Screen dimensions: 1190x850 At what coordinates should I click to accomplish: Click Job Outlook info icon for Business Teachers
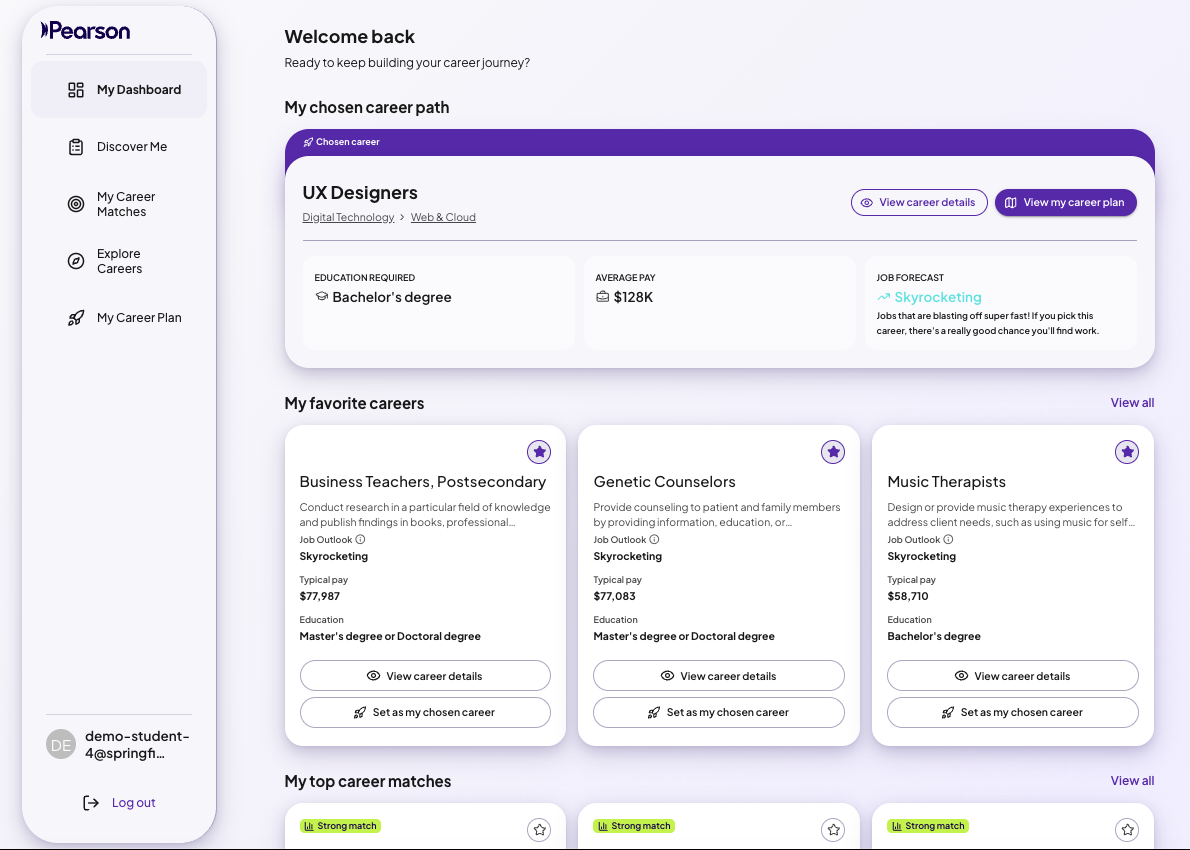[x=360, y=540]
